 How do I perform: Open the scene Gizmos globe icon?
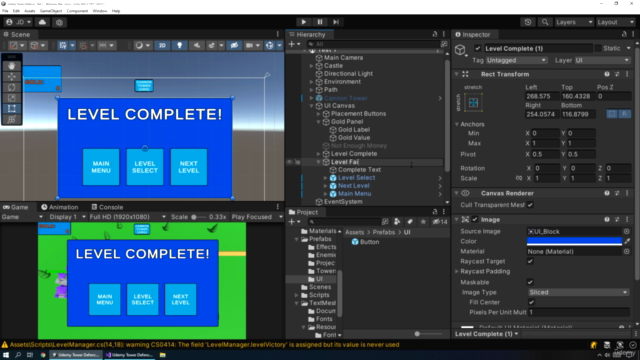(269, 45)
